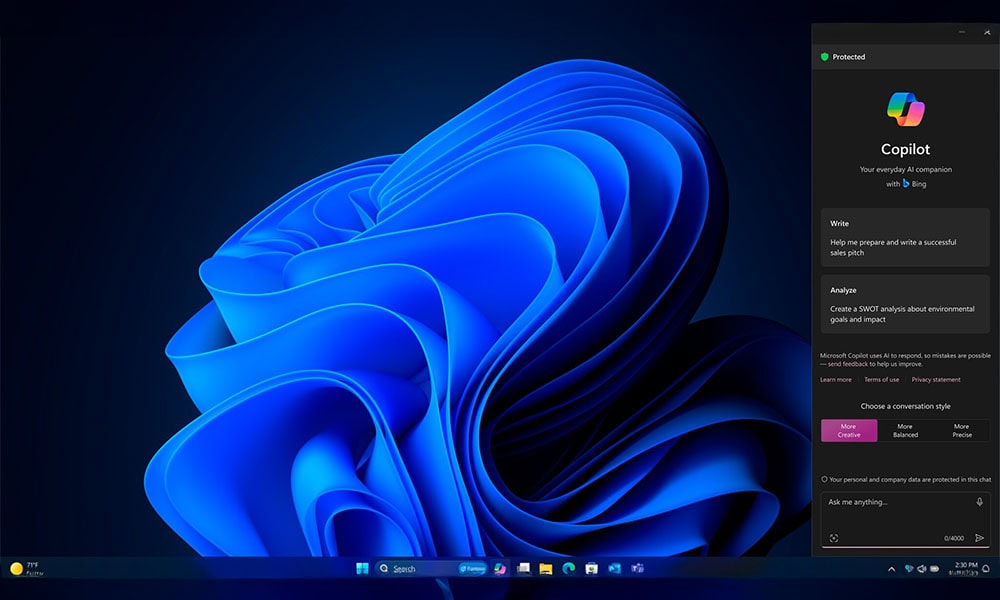Click the Learn more link
1000x600 pixels.
(838, 379)
